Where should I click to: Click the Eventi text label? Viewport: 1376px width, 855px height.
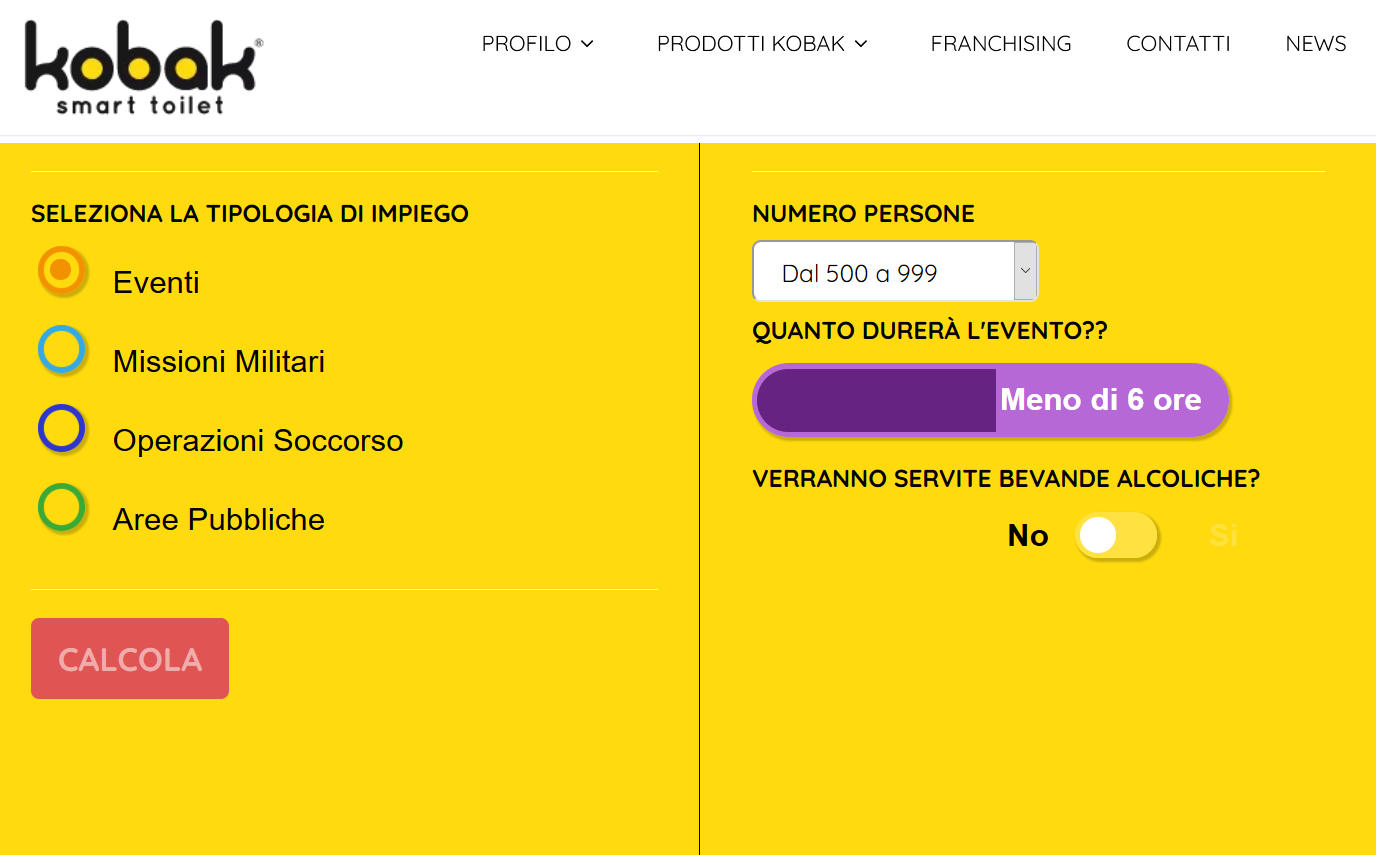[x=156, y=283]
